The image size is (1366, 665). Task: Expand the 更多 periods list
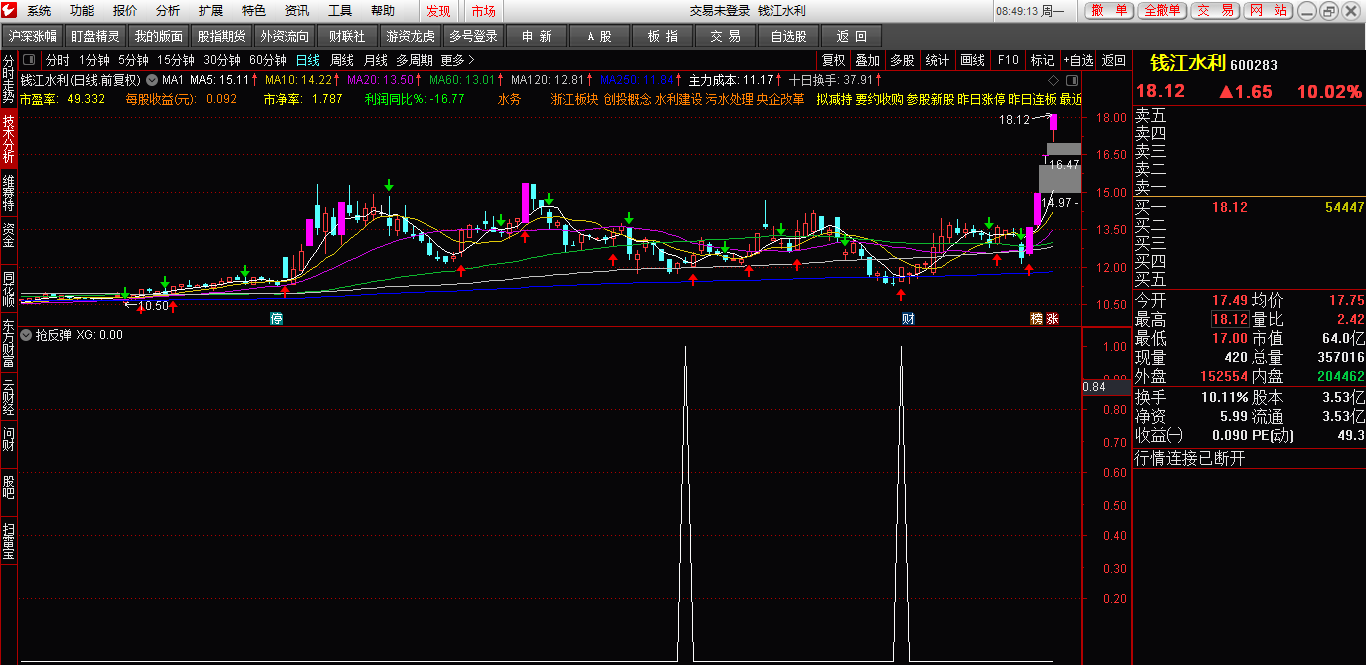tap(458, 60)
